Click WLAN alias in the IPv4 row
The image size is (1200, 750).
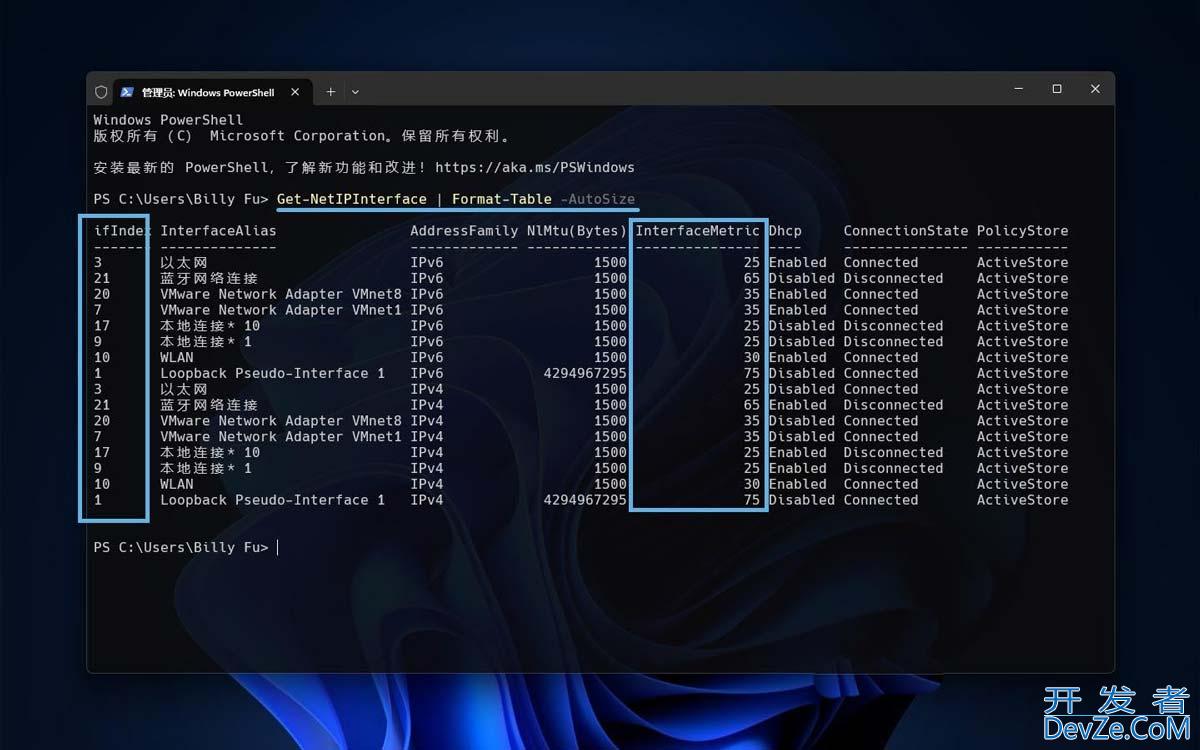click(x=177, y=484)
